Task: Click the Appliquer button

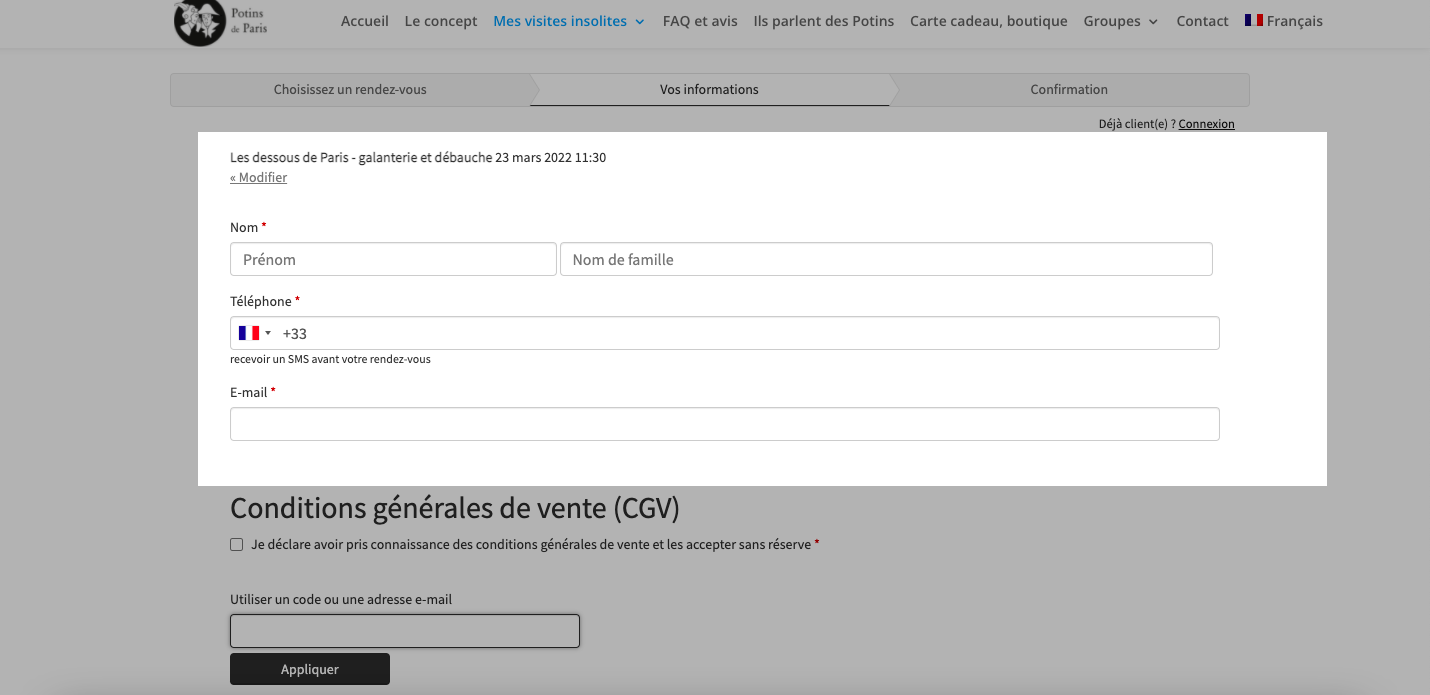Action: click(x=310, y=669)
